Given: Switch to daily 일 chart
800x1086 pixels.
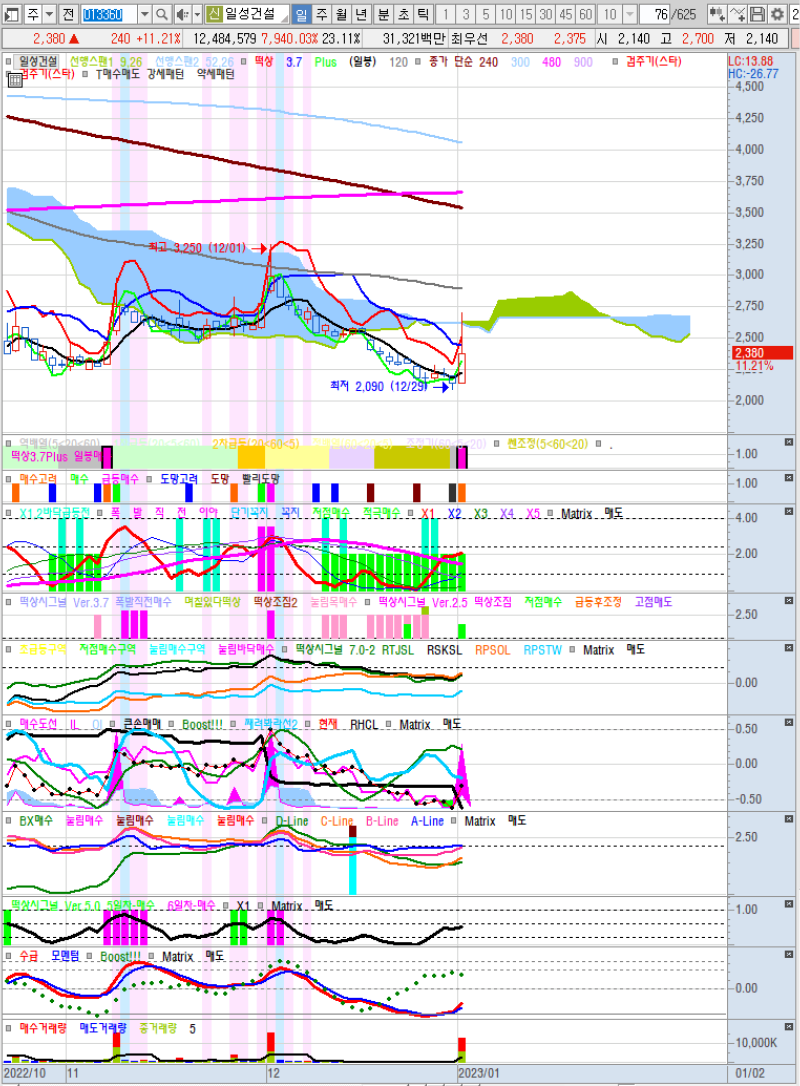Looking at the screenshot, I should pos(301,14).
